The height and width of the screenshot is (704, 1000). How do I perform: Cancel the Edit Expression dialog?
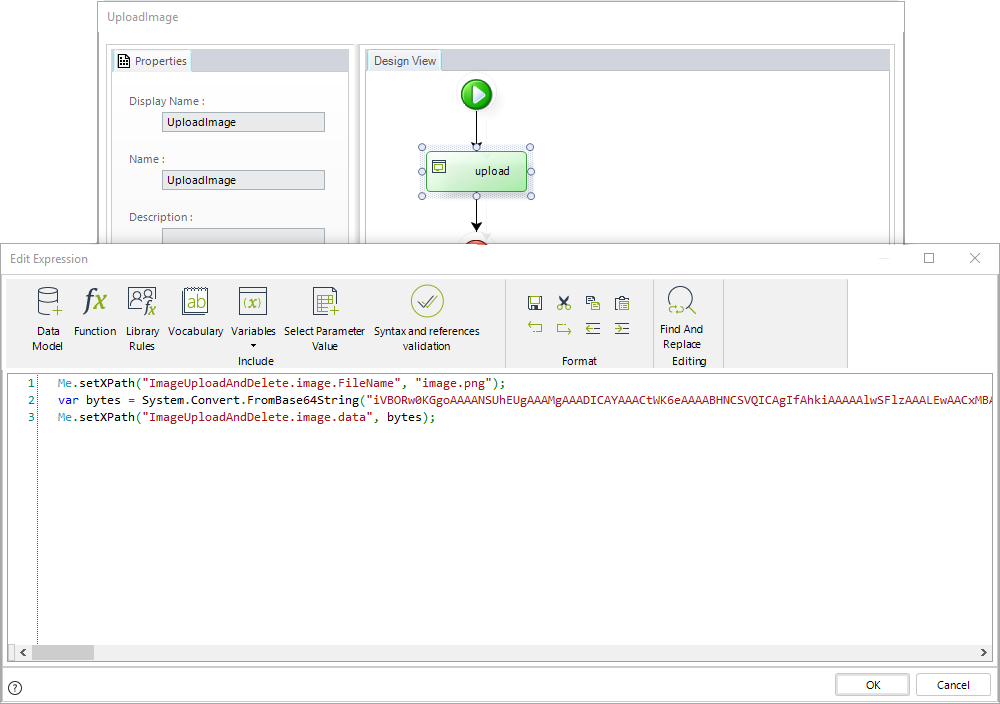click(x=953, y=685)
